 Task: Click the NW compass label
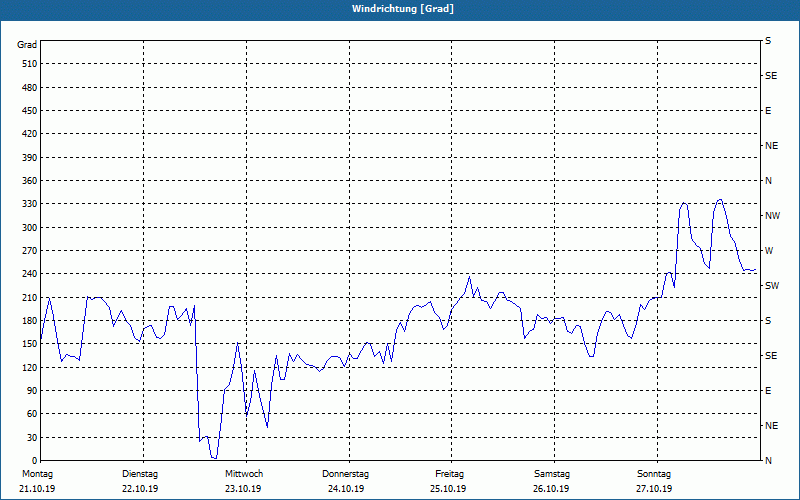tap(772, 216)
